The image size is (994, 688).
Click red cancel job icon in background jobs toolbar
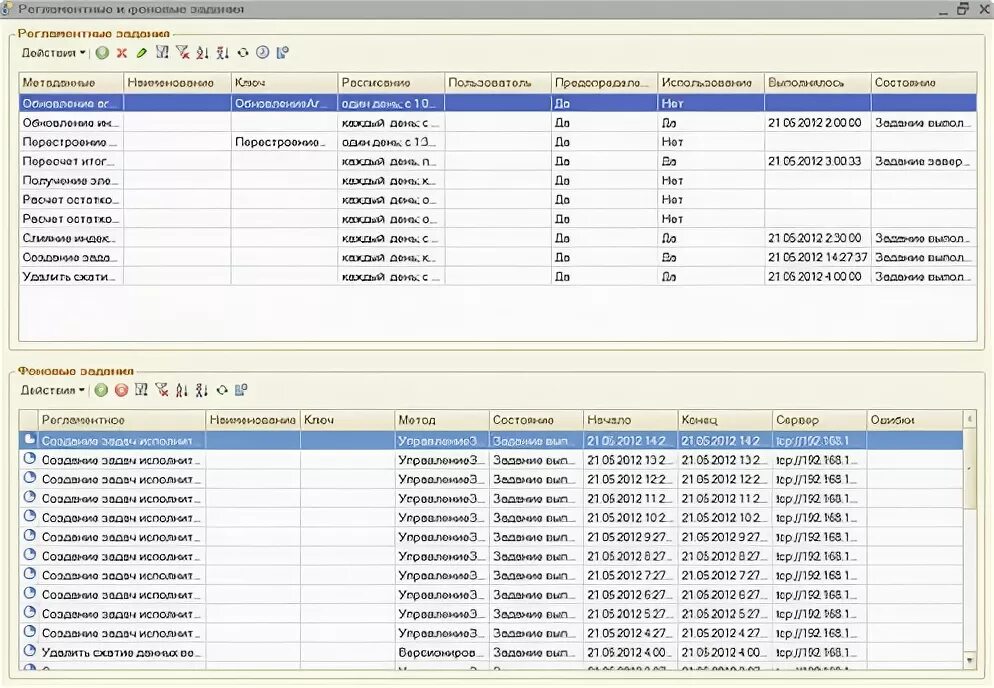click(x=121, y=390)
